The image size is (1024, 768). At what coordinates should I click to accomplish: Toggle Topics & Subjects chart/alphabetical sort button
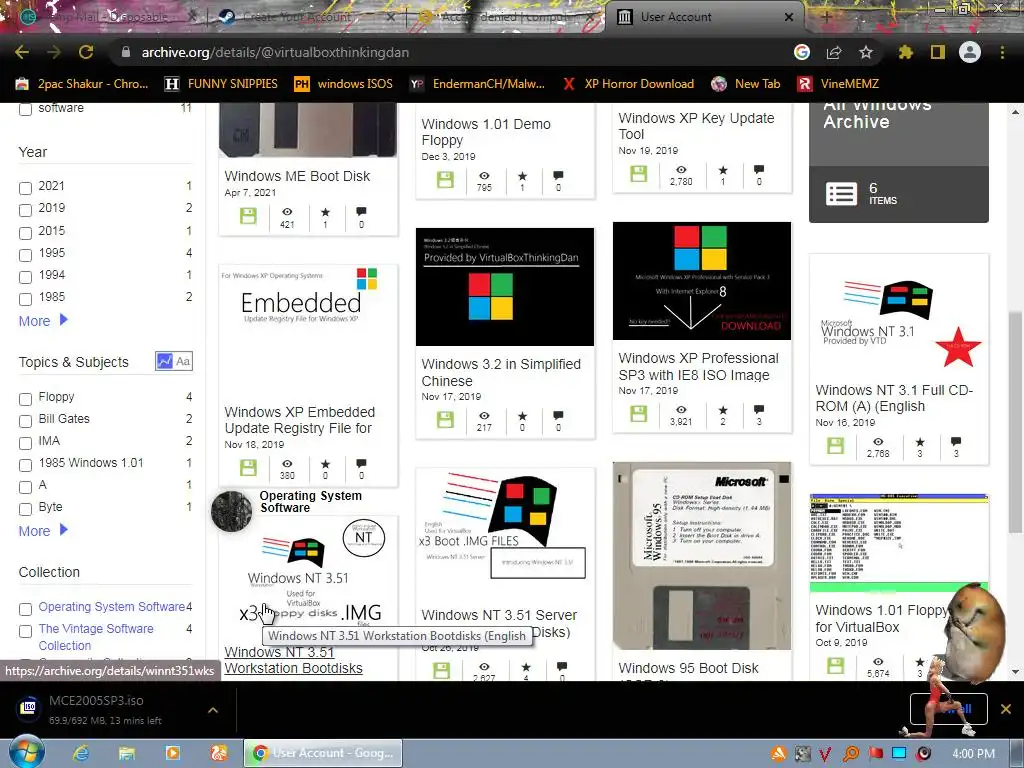174,361
